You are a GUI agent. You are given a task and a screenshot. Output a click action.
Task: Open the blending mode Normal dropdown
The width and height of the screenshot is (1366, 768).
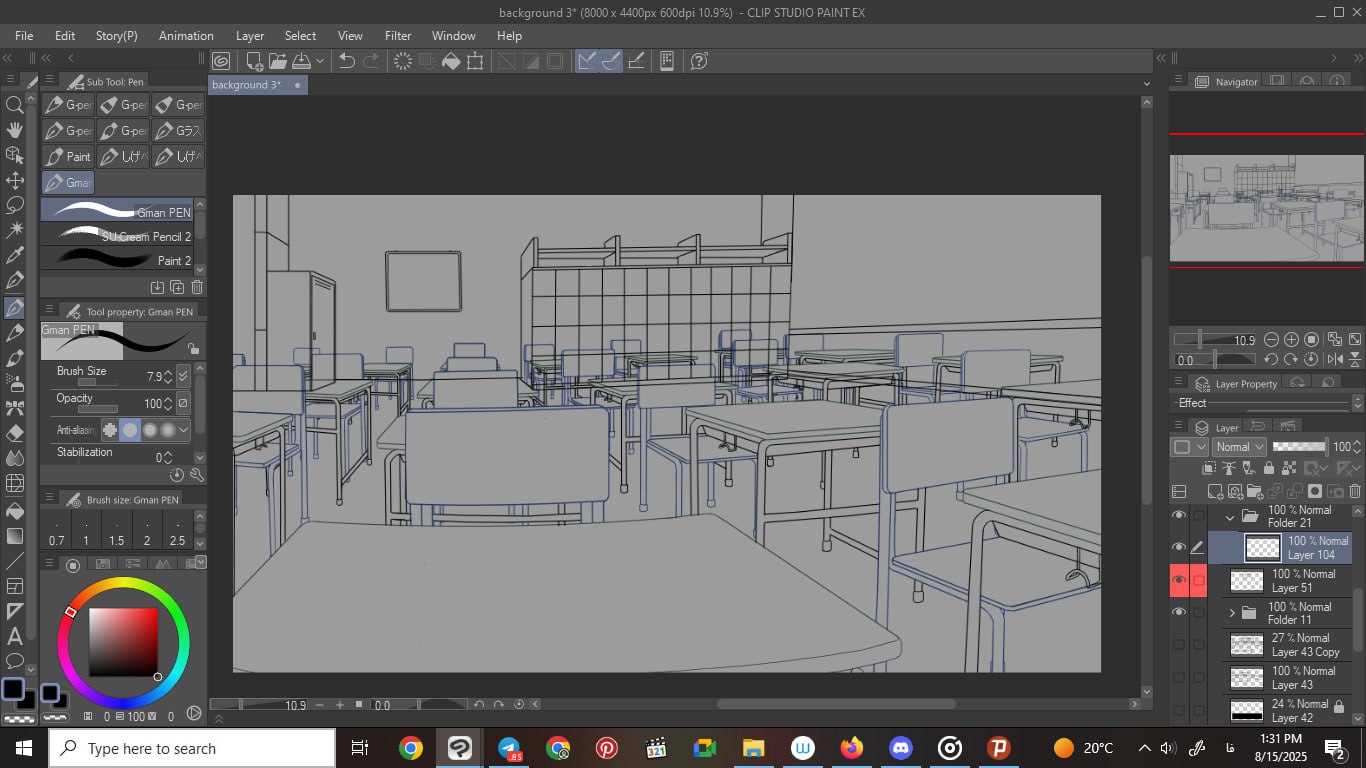(x=1239, y=447)
